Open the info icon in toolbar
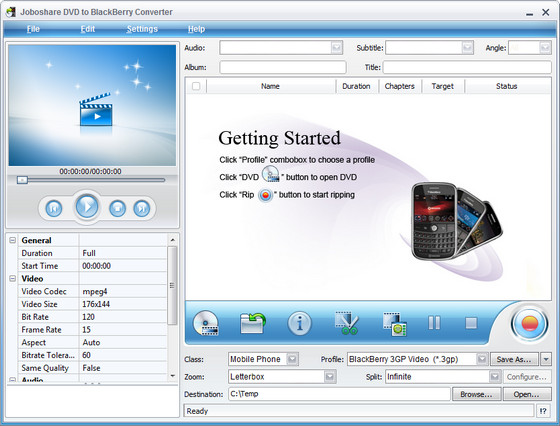Viewport: 560px width, 426px height. (299, 323)
